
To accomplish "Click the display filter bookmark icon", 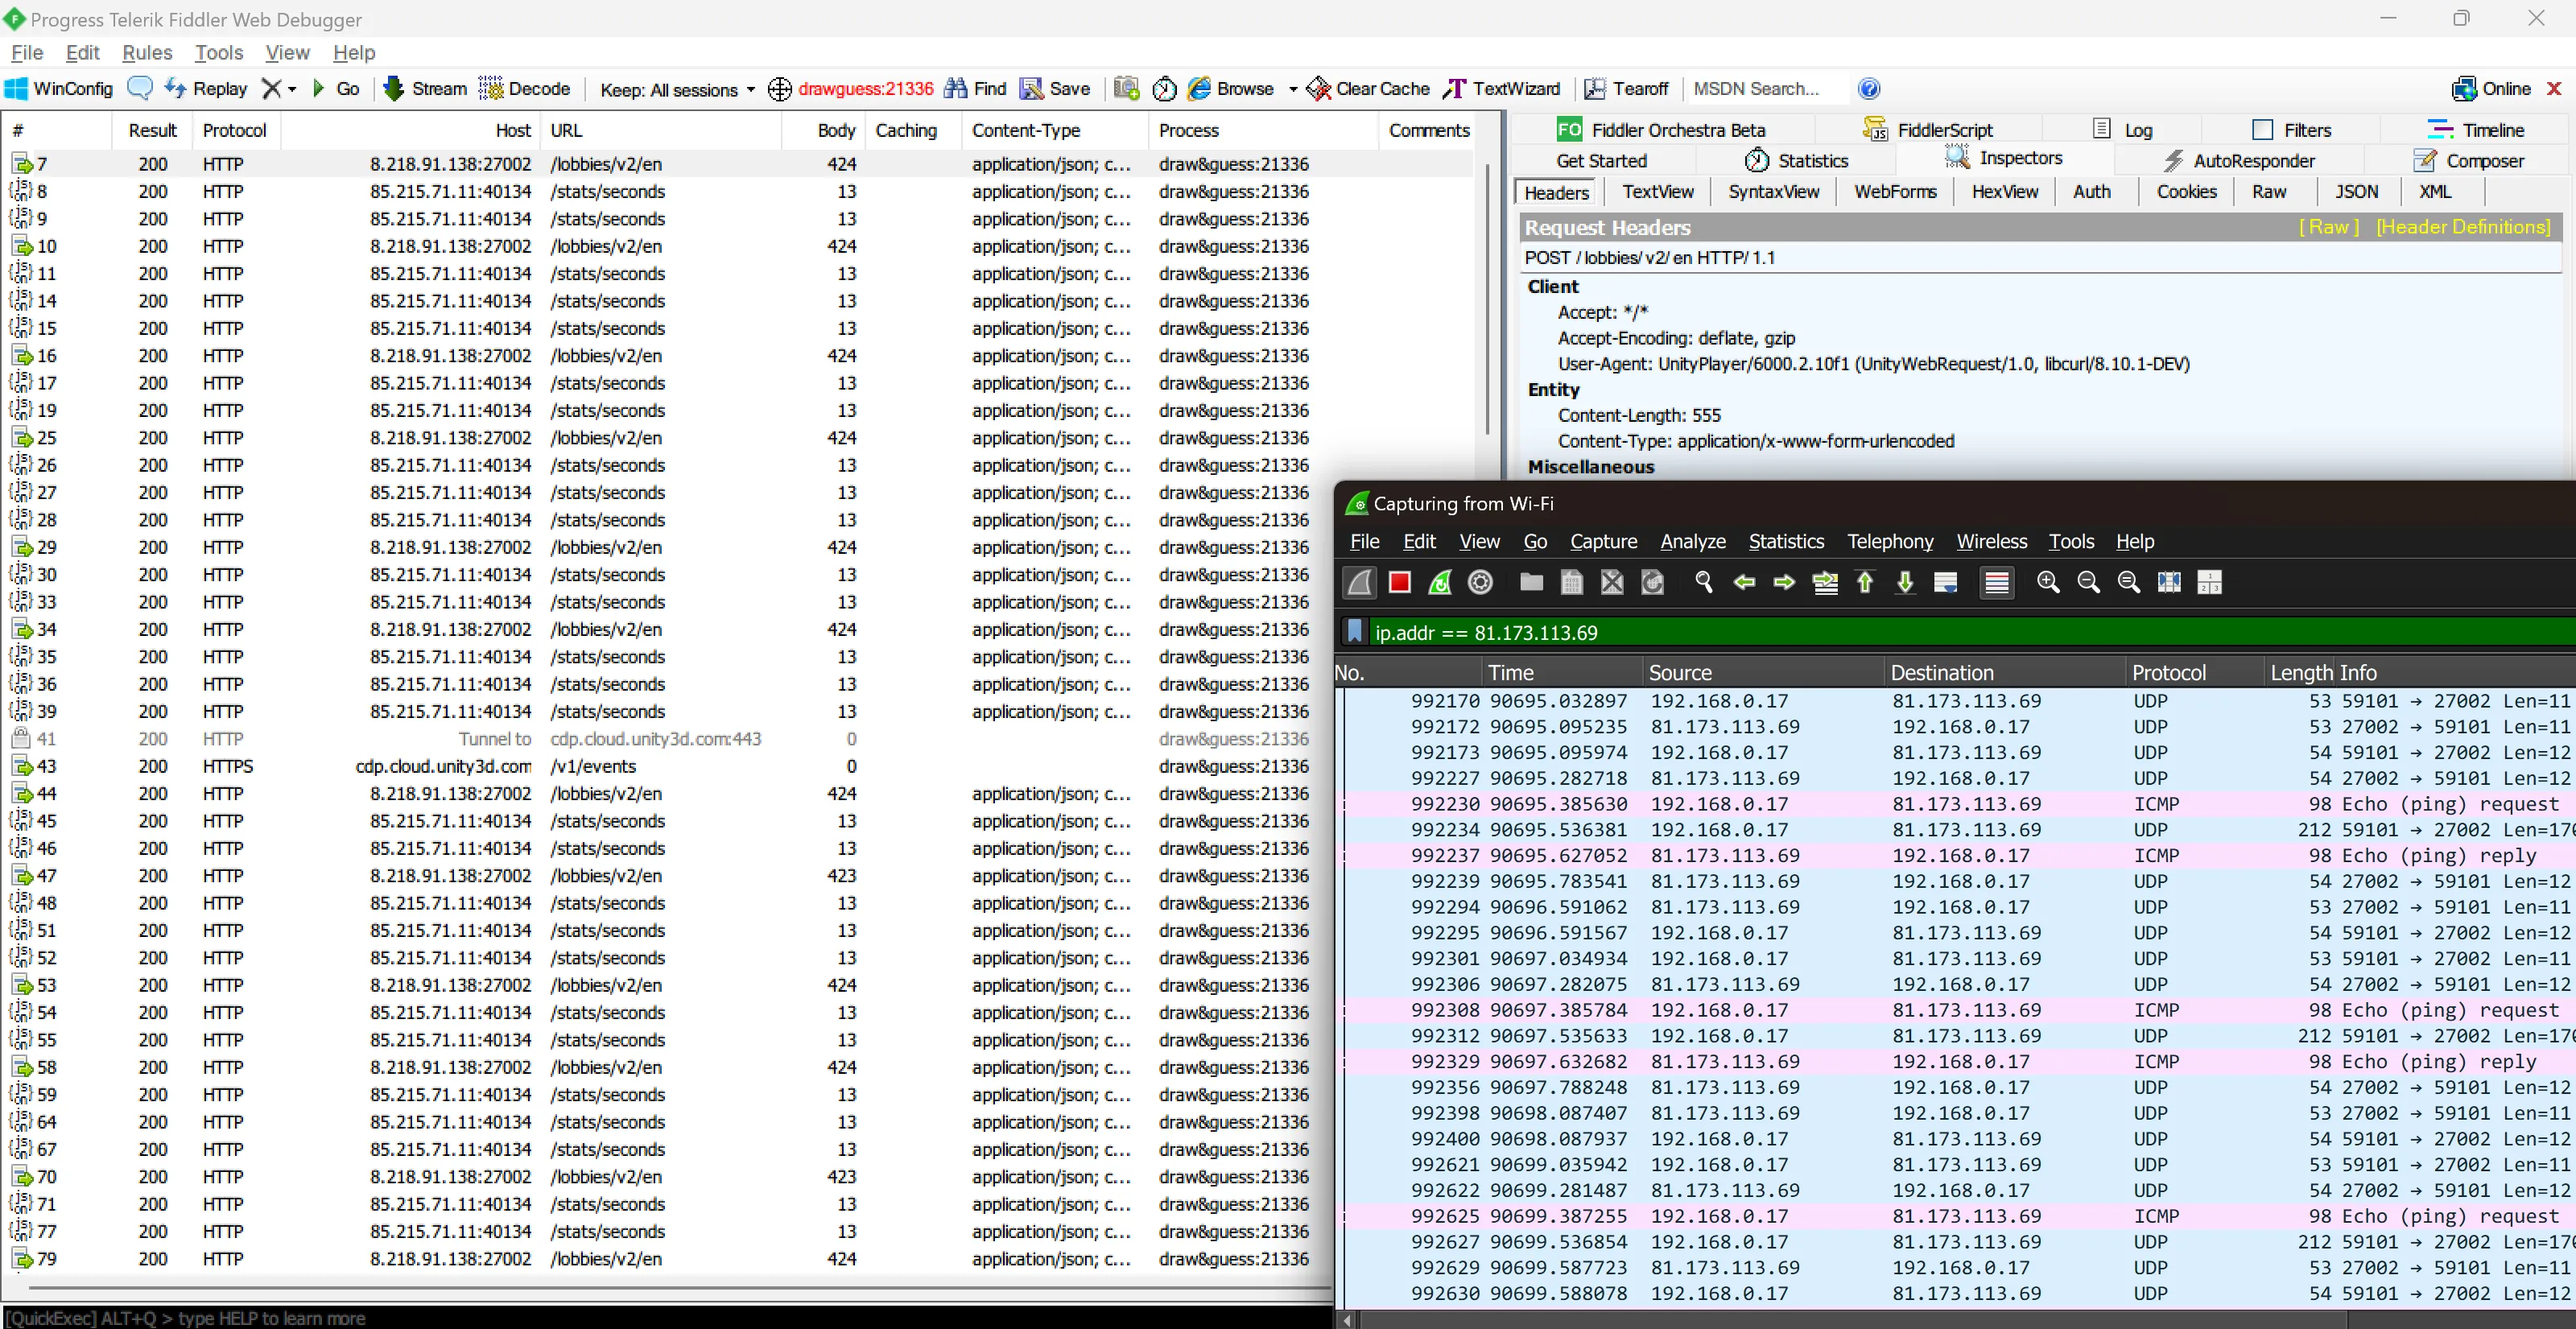I will point(1354,632).
